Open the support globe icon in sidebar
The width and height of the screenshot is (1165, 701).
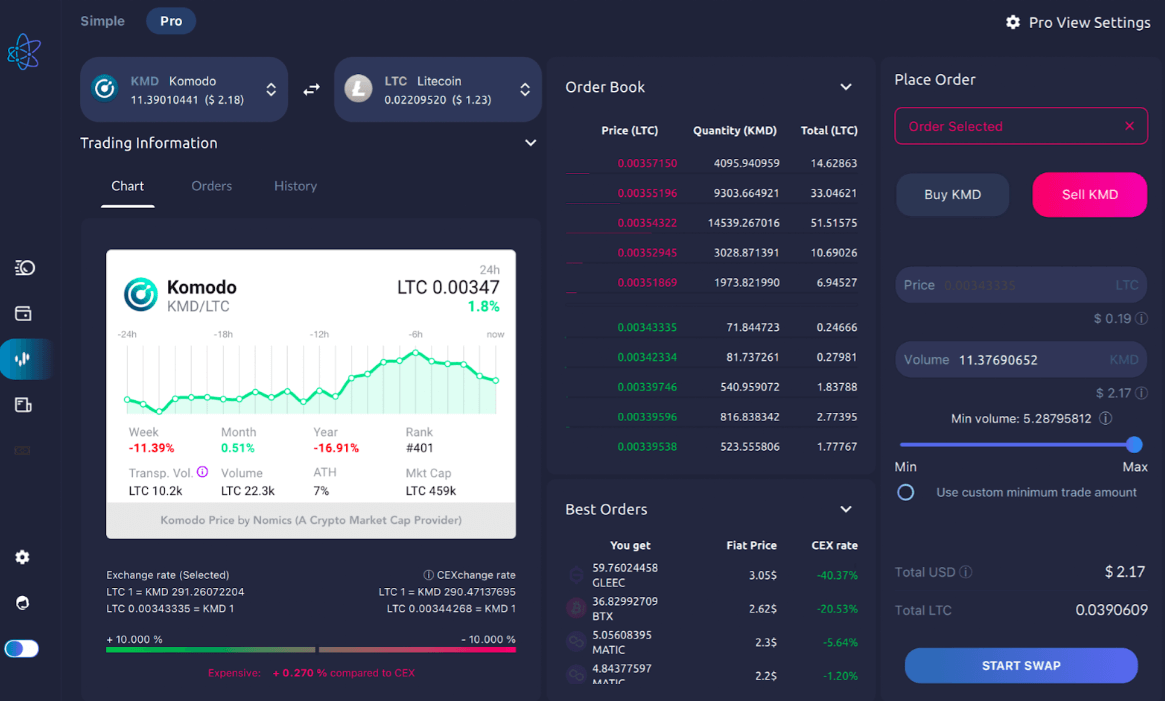[22, 602]
